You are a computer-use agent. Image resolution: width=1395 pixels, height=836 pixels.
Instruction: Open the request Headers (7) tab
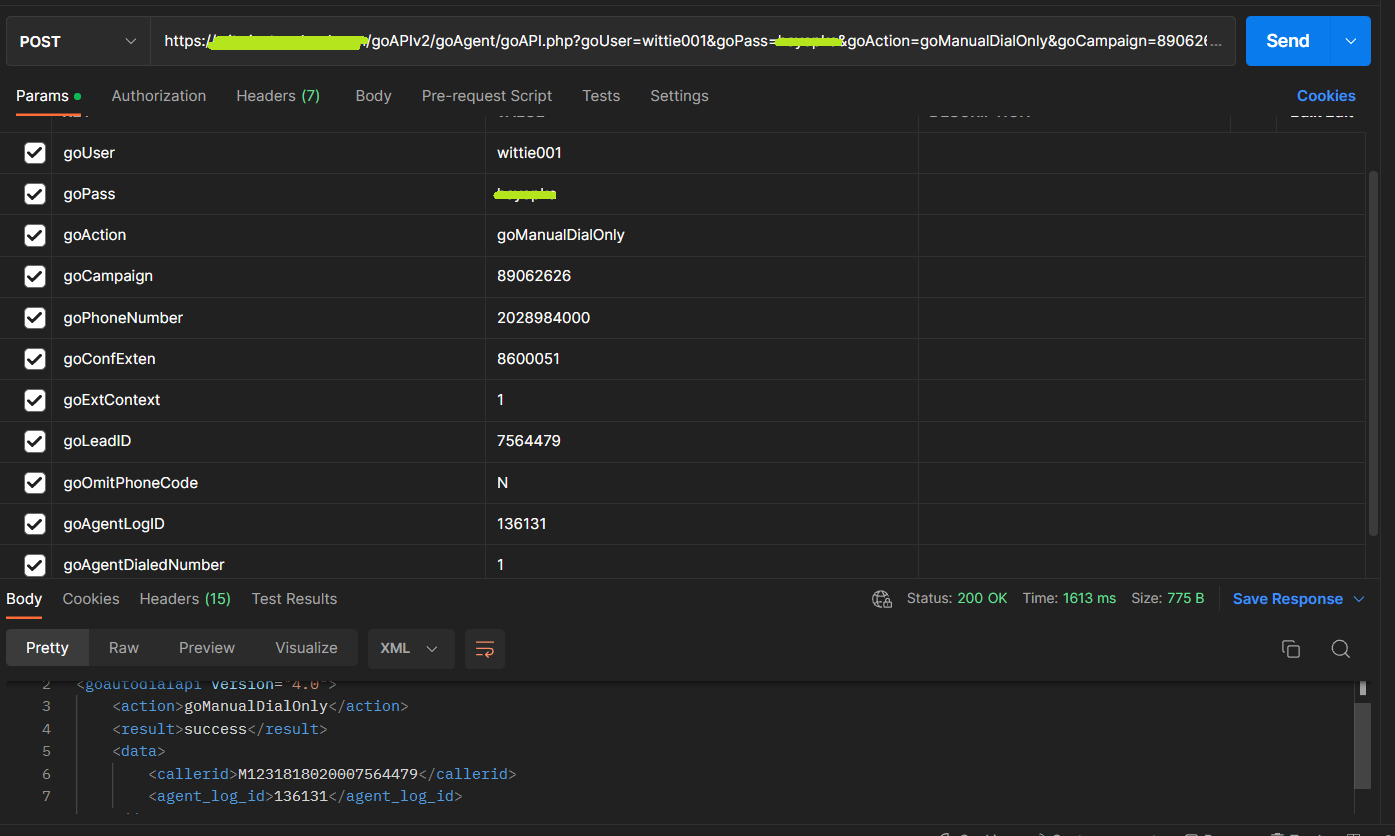click(x=278, y=96)
